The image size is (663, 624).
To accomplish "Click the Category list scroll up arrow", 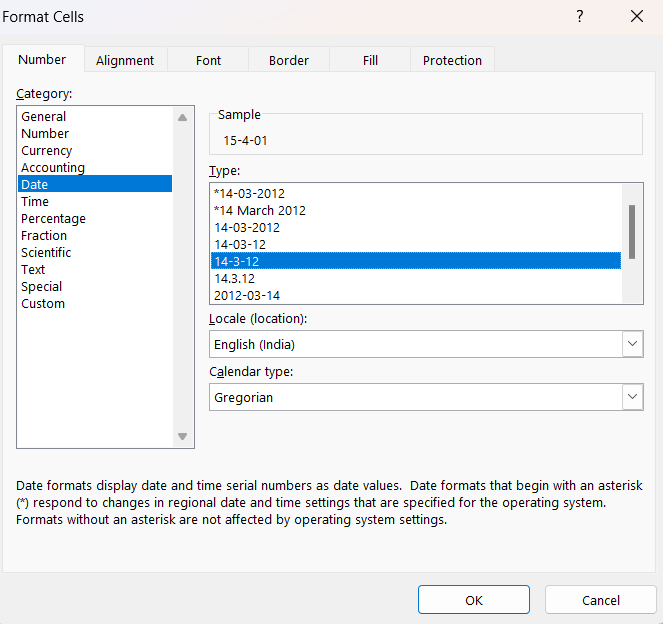I will pos(183,118).
